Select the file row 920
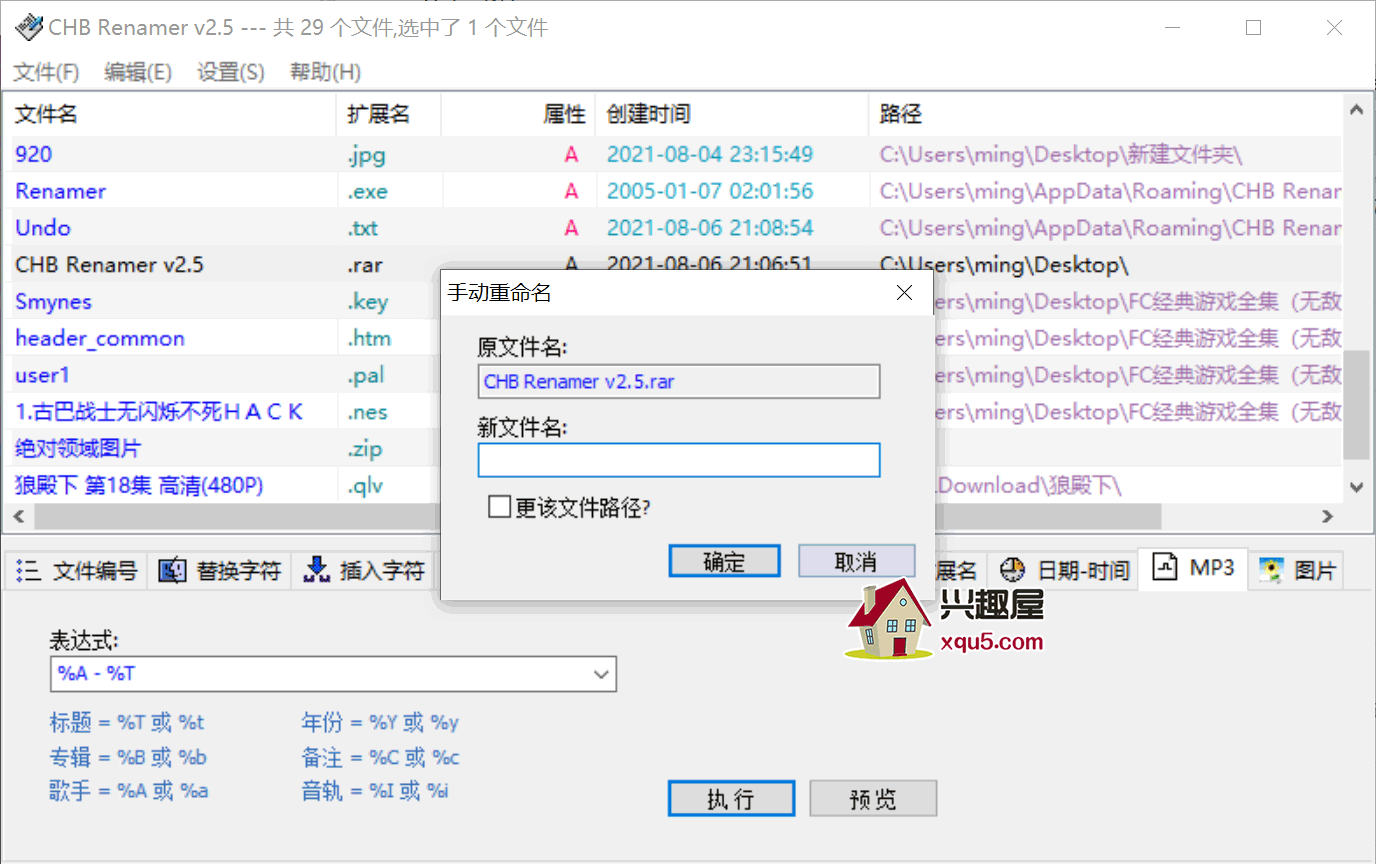Image resolution: width=1376 pixels, height=864 pixels. coord(672,154)
